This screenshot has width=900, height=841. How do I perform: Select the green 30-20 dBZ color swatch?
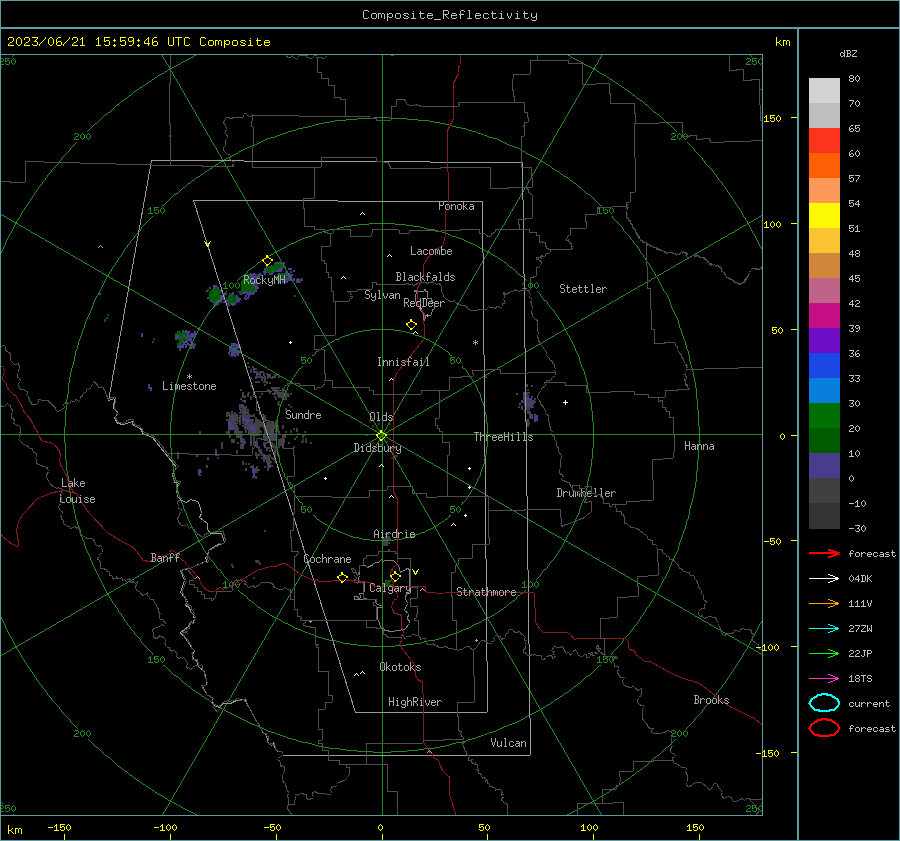pos(824,416)
